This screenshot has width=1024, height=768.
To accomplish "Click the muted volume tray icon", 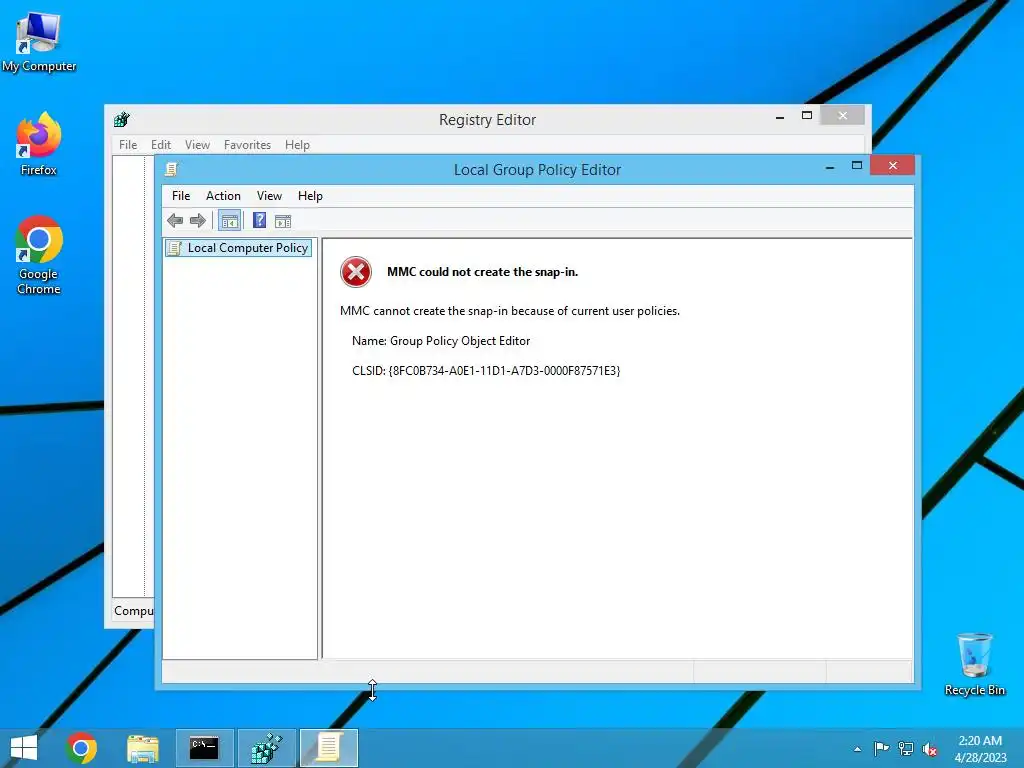I will point(930,749).
